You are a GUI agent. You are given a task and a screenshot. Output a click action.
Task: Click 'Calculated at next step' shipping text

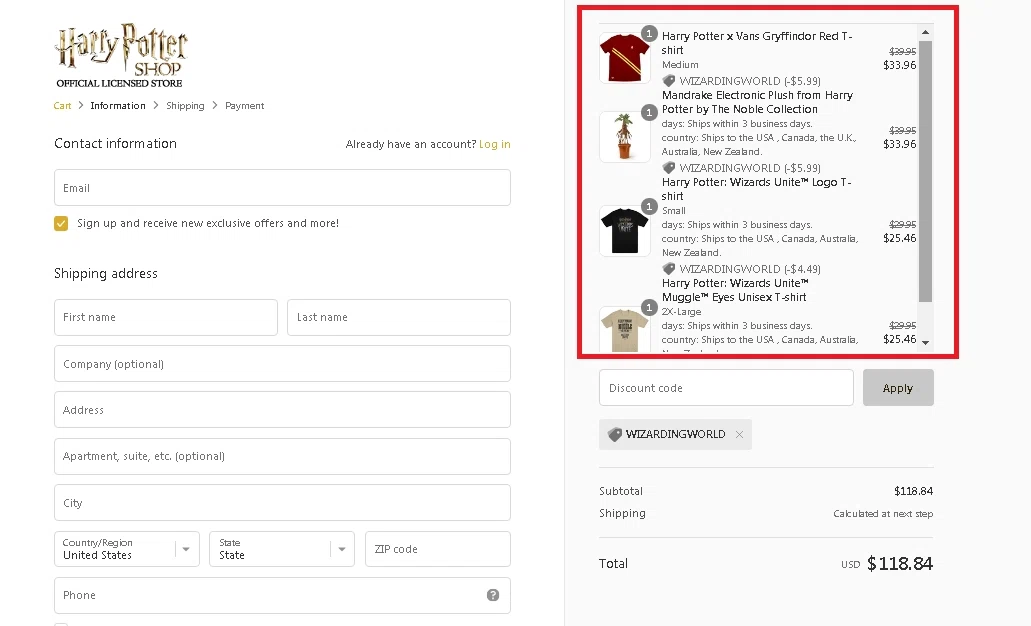point(883,514)
